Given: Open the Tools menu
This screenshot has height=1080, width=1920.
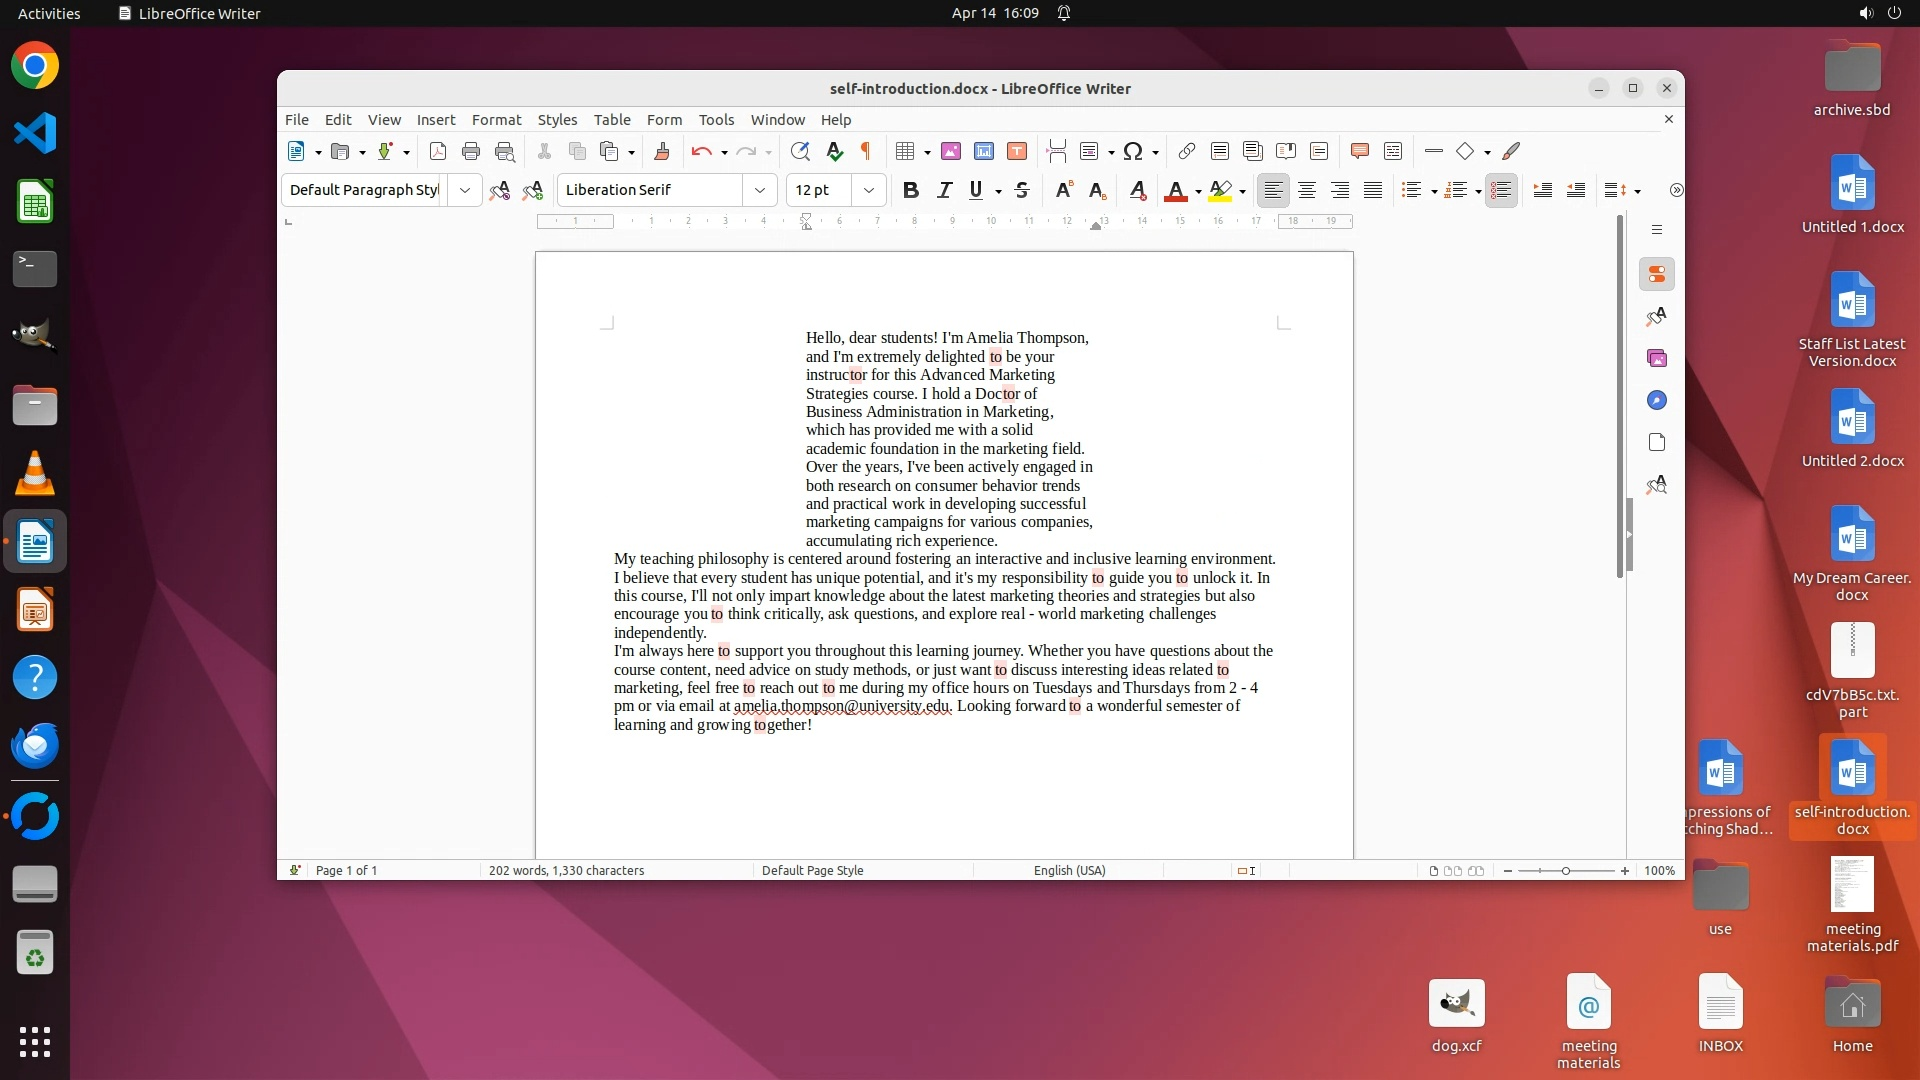Looking at the screenshot, I should click(716, 119).
